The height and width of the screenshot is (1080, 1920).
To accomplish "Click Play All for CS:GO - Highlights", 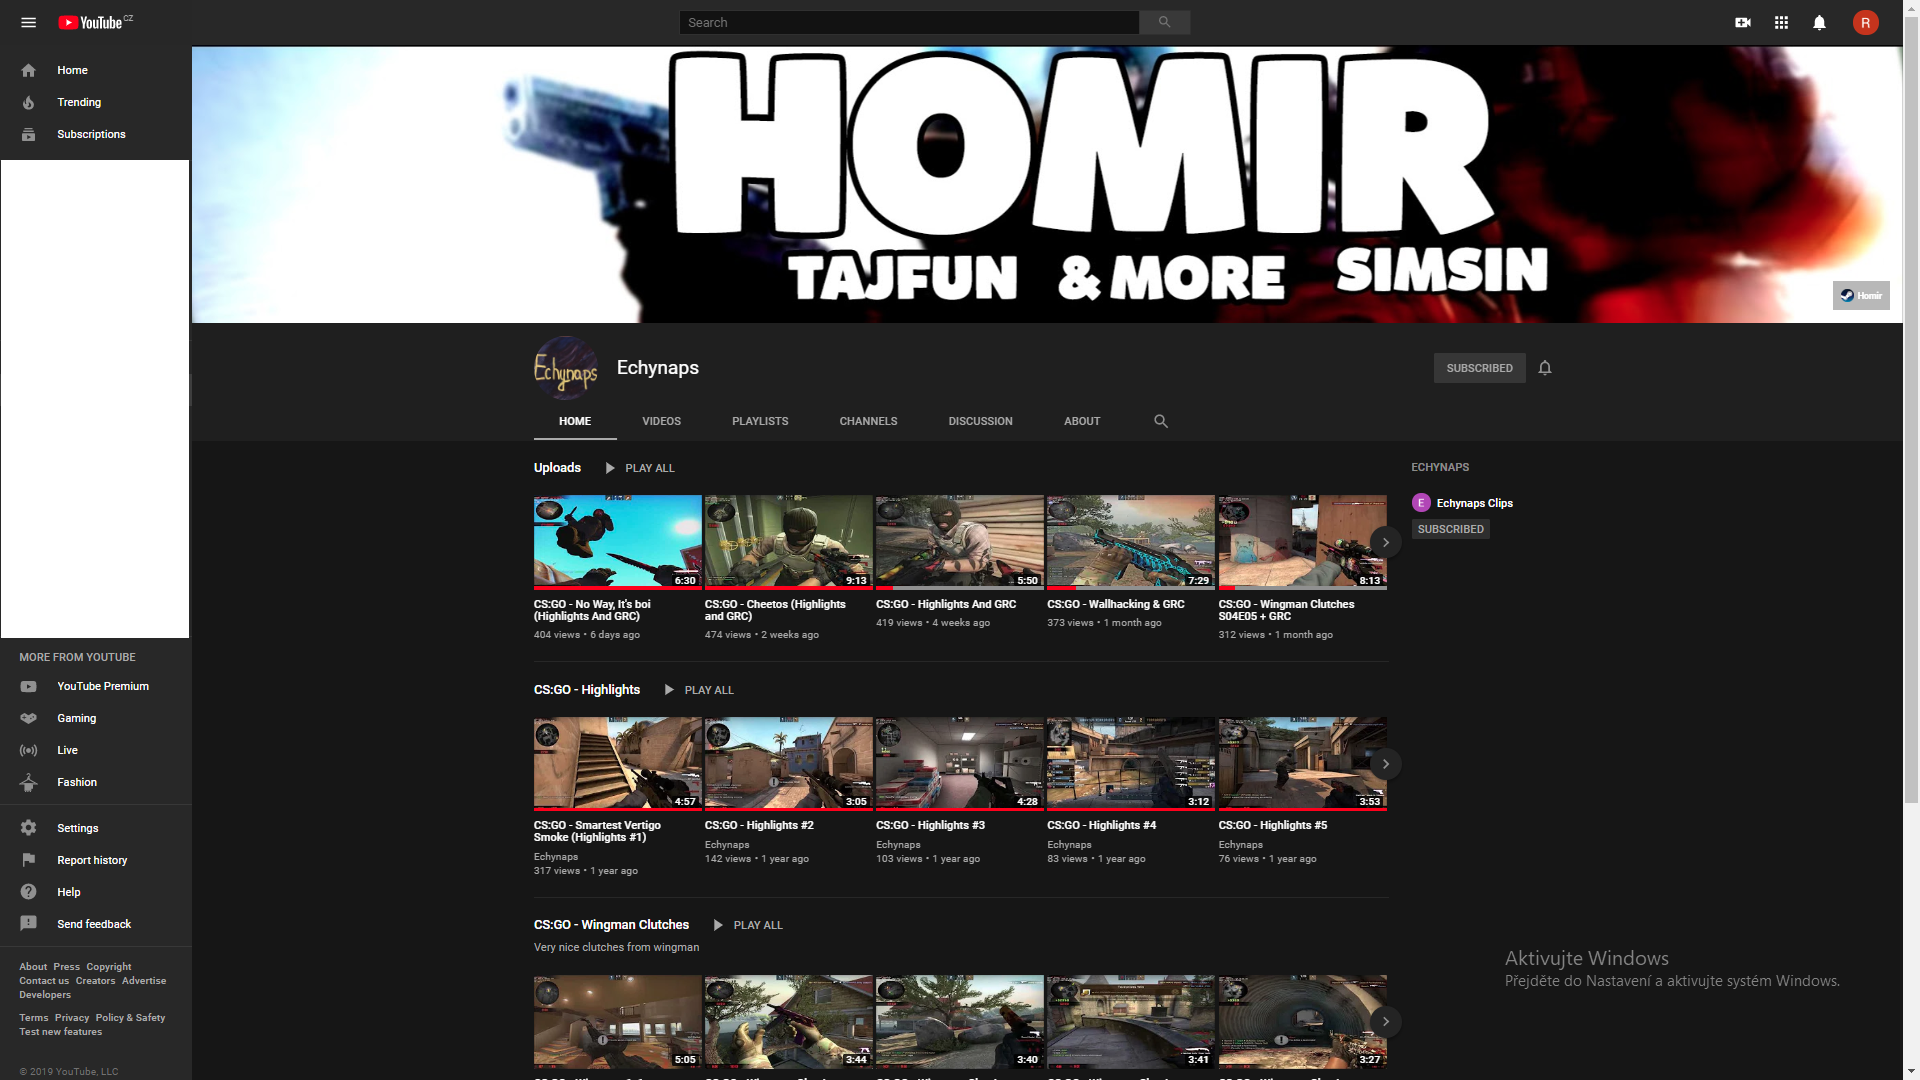I will [x=699, y=690].
